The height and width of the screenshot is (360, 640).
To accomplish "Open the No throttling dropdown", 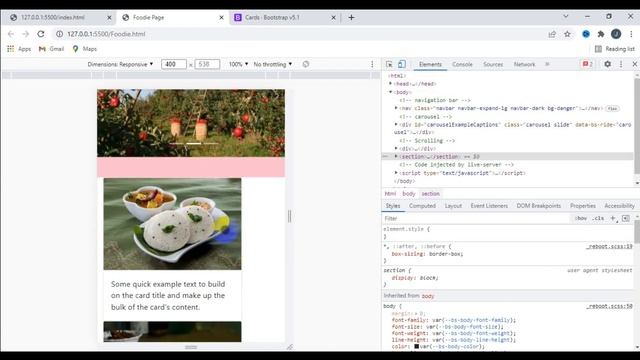I will click(273, 64).
